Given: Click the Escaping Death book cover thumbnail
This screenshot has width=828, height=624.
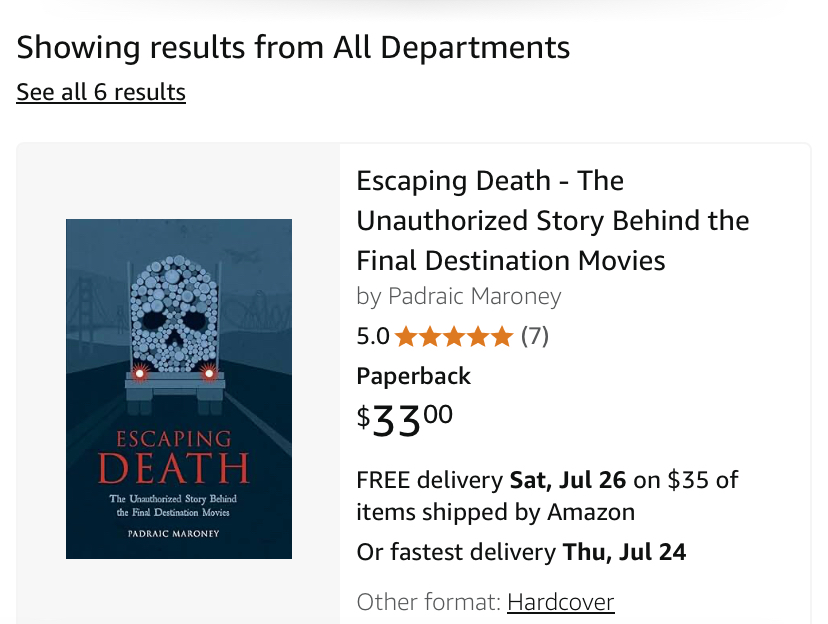Looking at the screenshot, I should pos(179,389).
